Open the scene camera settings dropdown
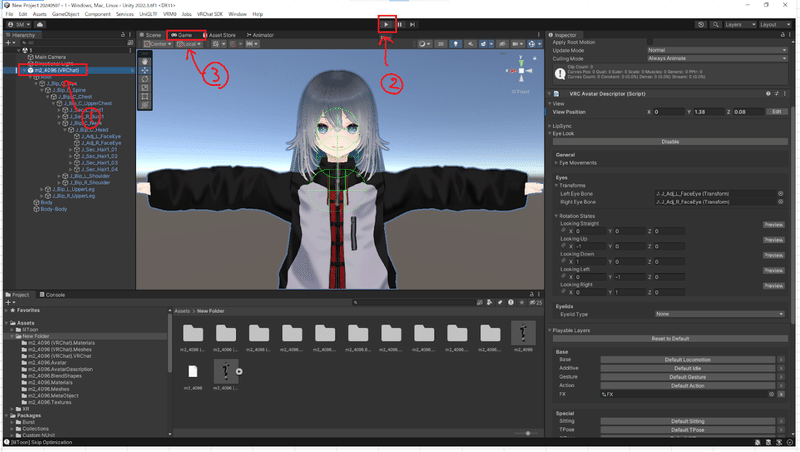The height and width of the screenshot is (452, 800). (x=517, y=44)
